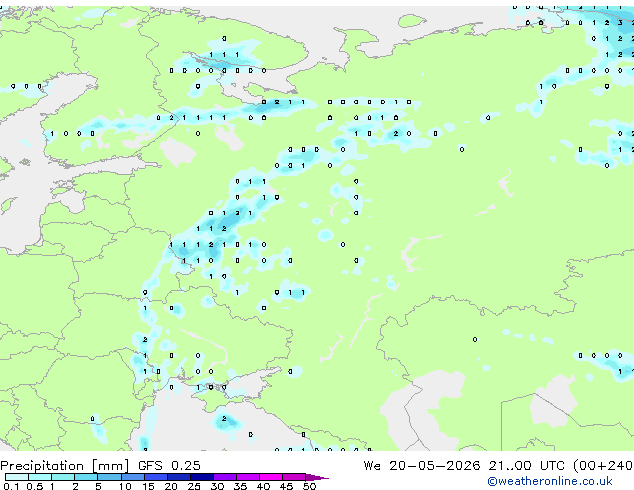Image resolution: width=634 pixels, height=490 pixels.
Task: Click the legend label '10'
Action: 125,486
